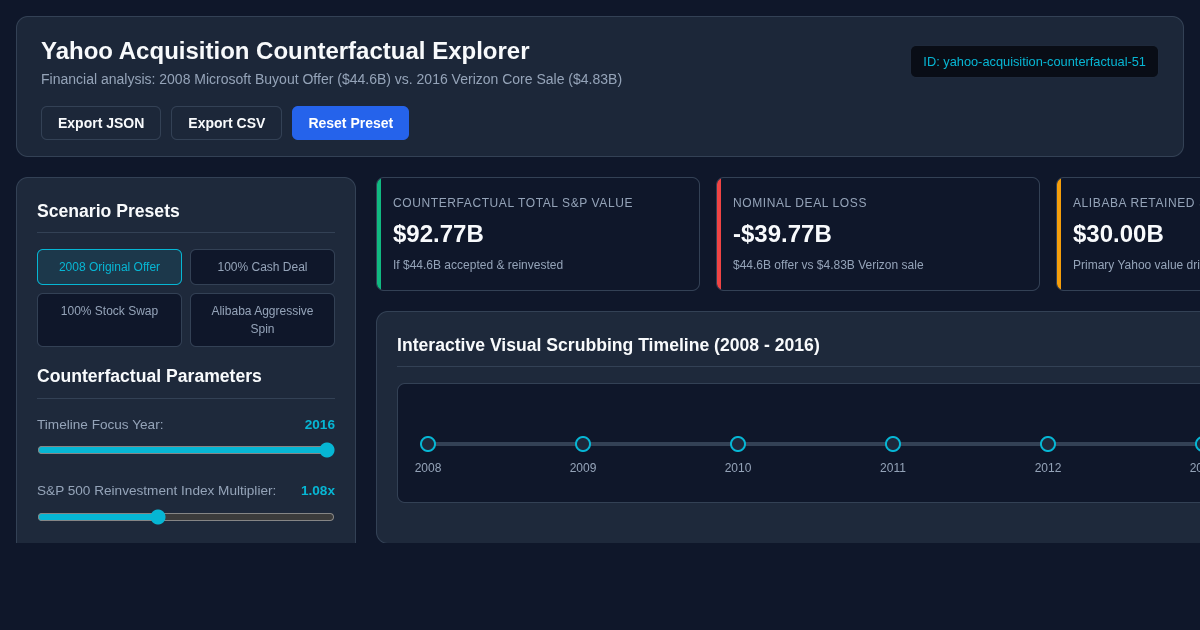This screenshot has height=630, width=1200.
Task: Click the NOMINAL DEAL LOSS label
Action: coord(800,203)
